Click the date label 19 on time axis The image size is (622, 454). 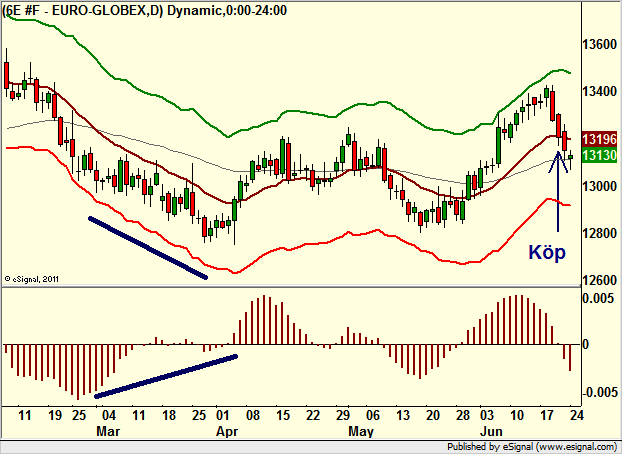pyautogui.click(x=55, y=416)
